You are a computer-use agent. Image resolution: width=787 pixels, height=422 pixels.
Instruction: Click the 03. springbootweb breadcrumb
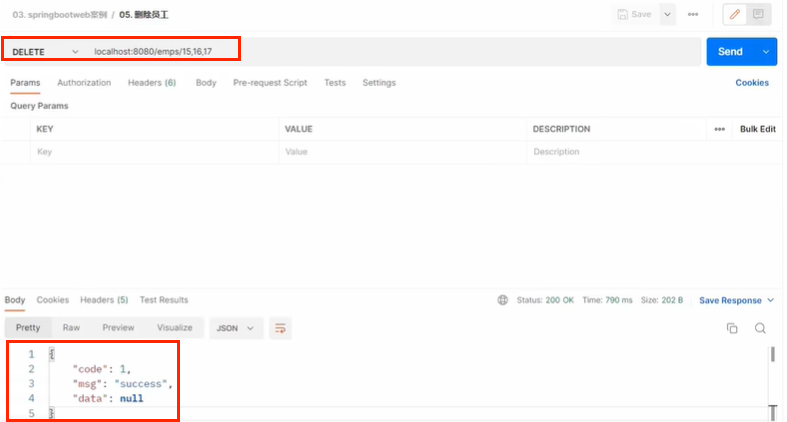[60, 15]
